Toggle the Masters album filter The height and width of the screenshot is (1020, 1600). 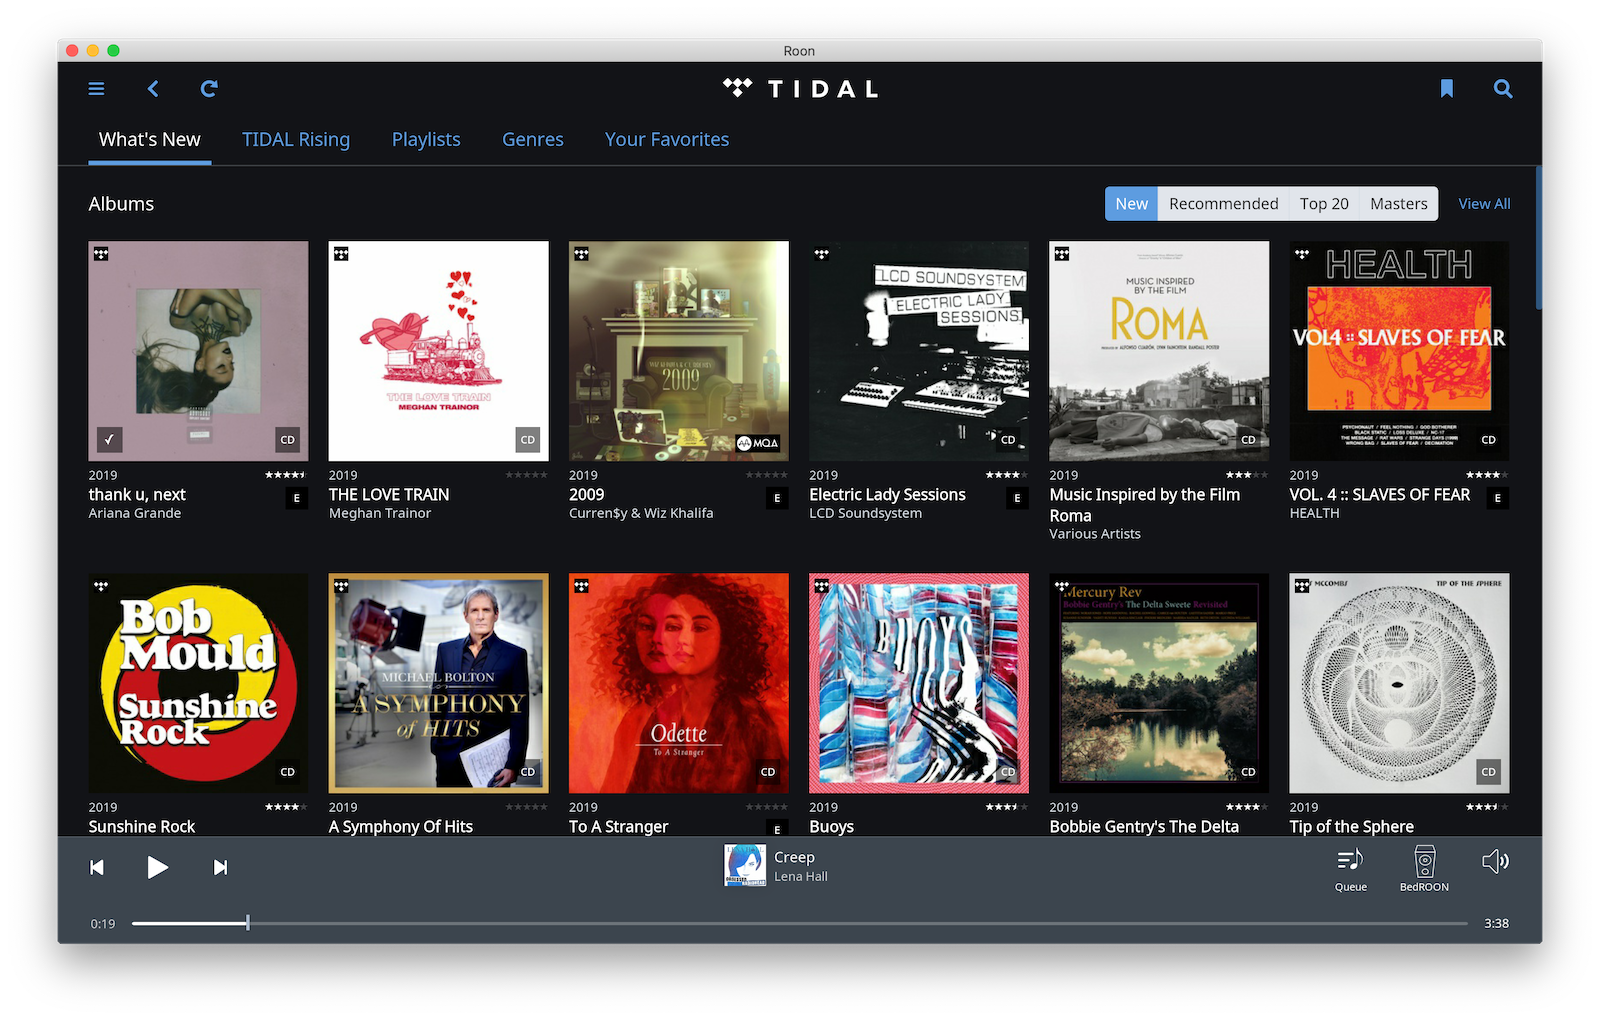tap(1398, 203)
